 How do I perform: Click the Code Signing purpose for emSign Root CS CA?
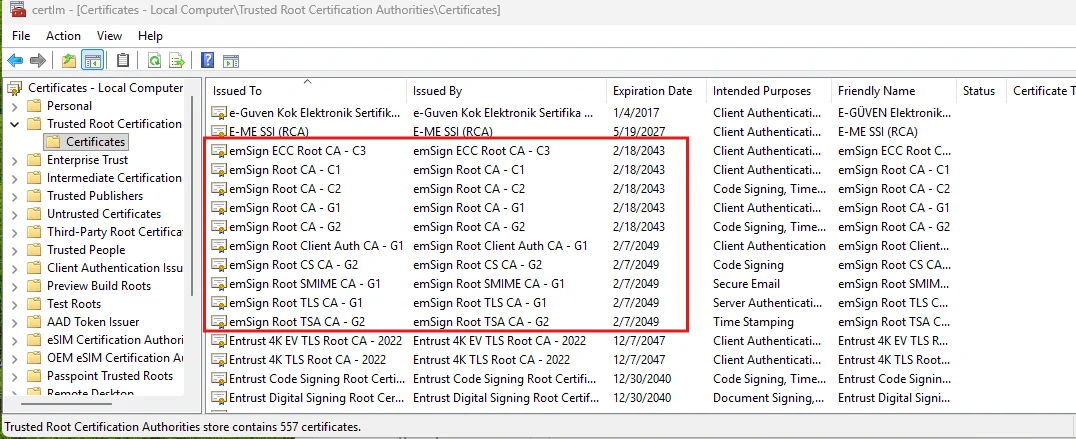[748, 265]
